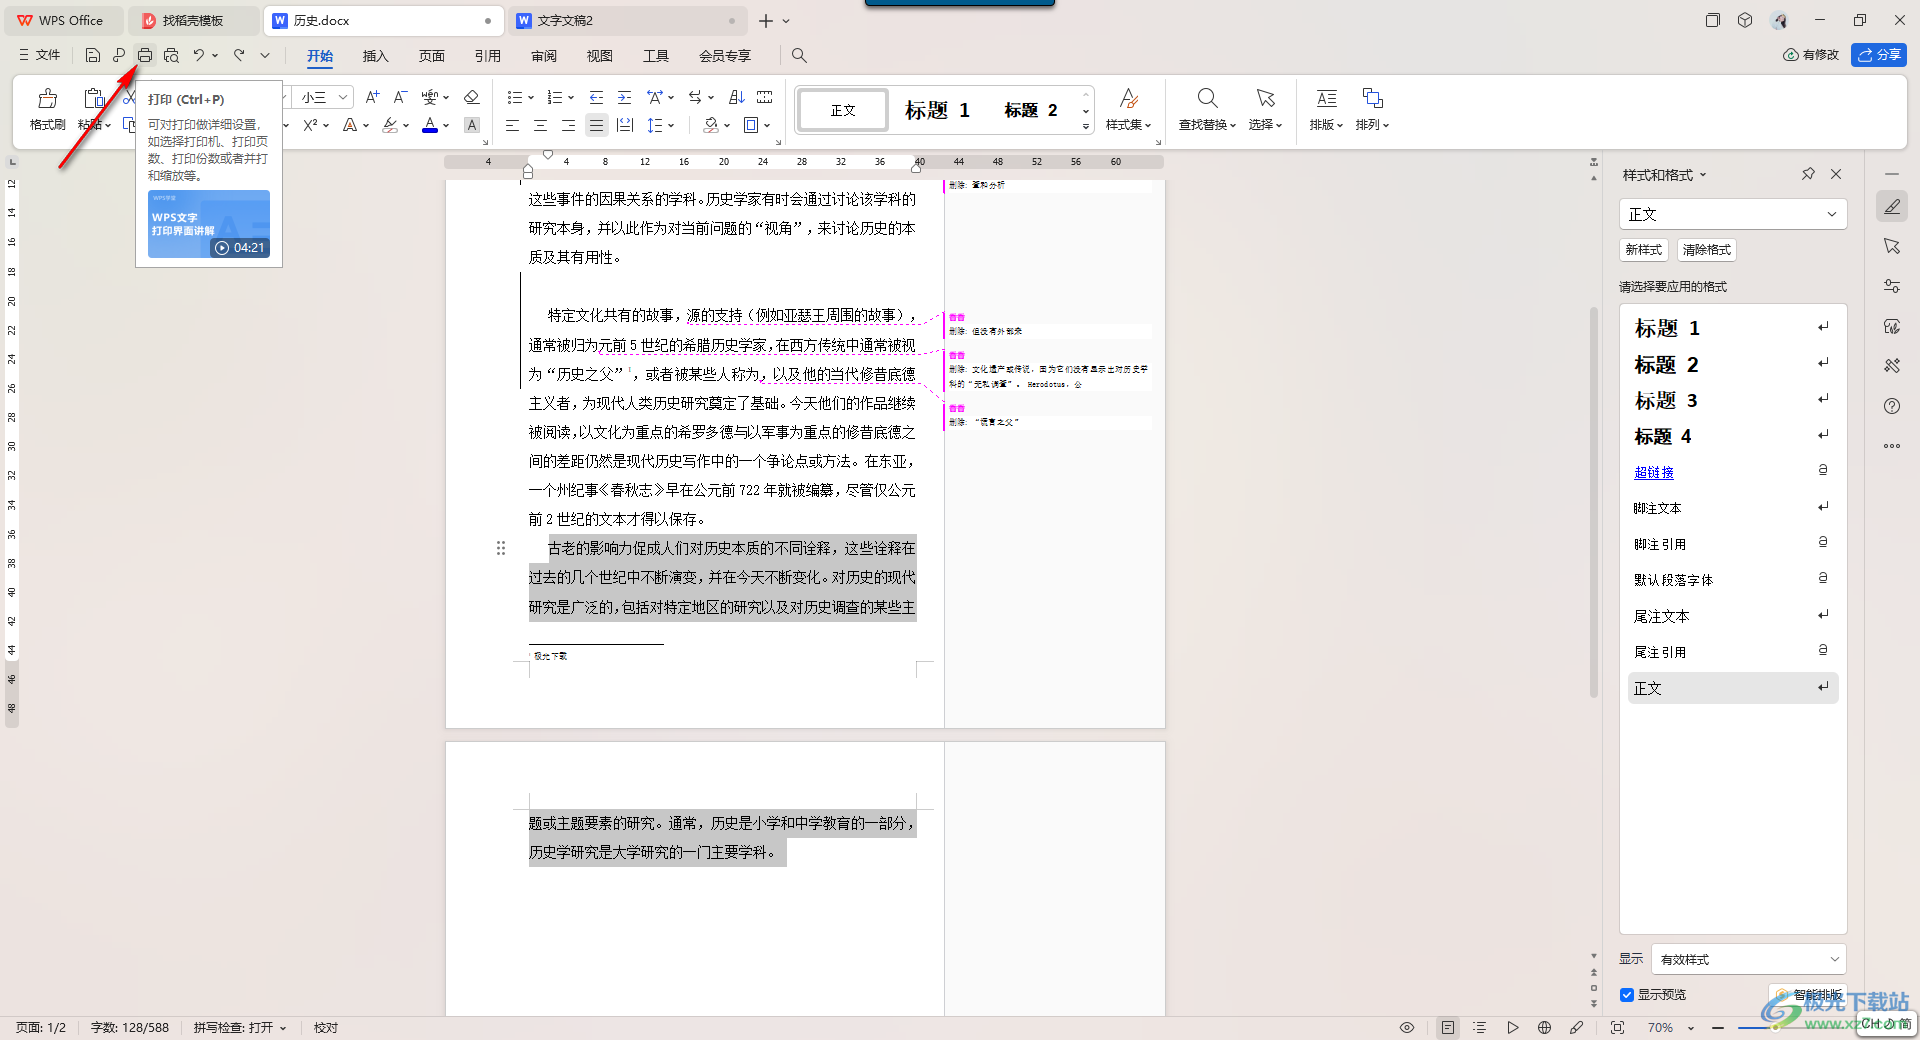Click the full screen icon in status bar

coord(1617,1027)
